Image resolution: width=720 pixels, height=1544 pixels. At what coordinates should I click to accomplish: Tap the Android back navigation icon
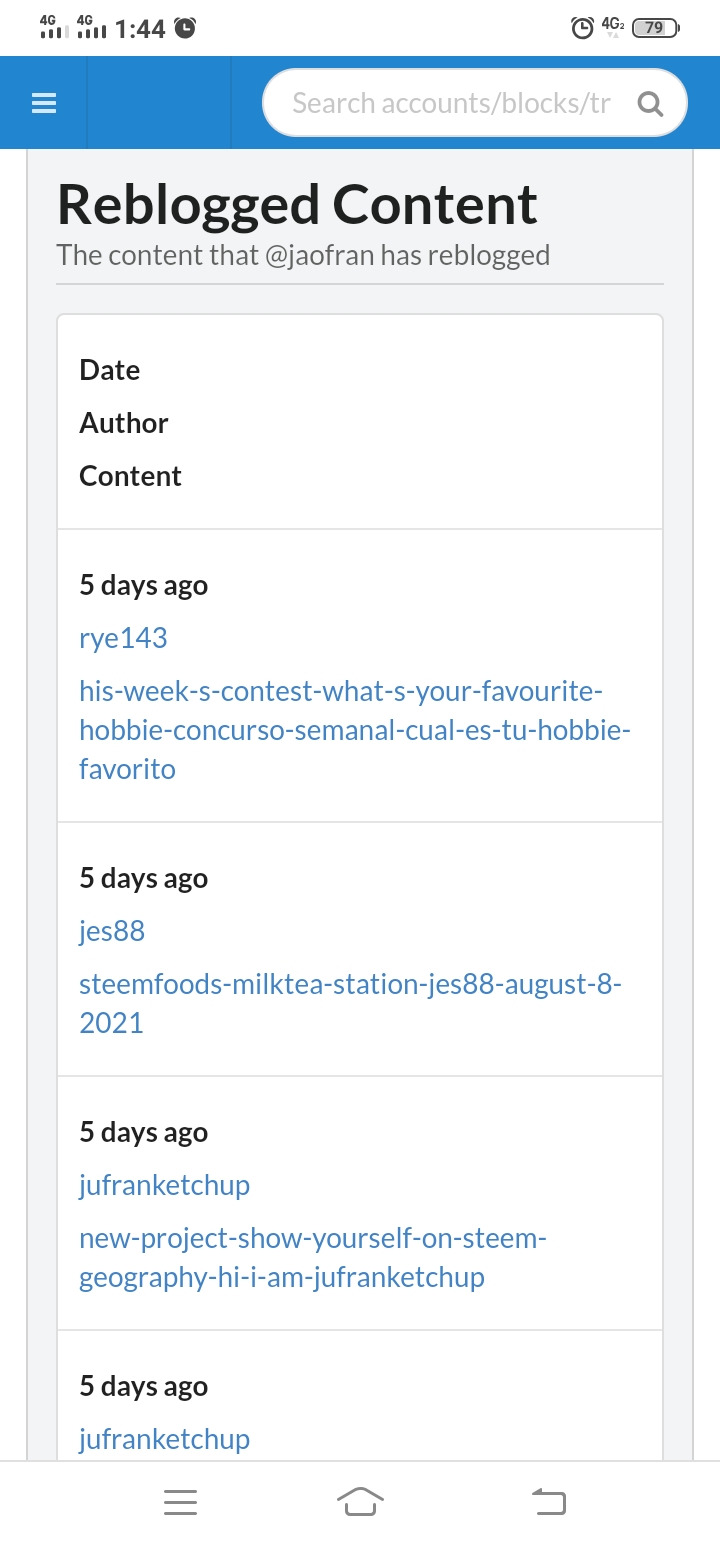[548, 1501]
